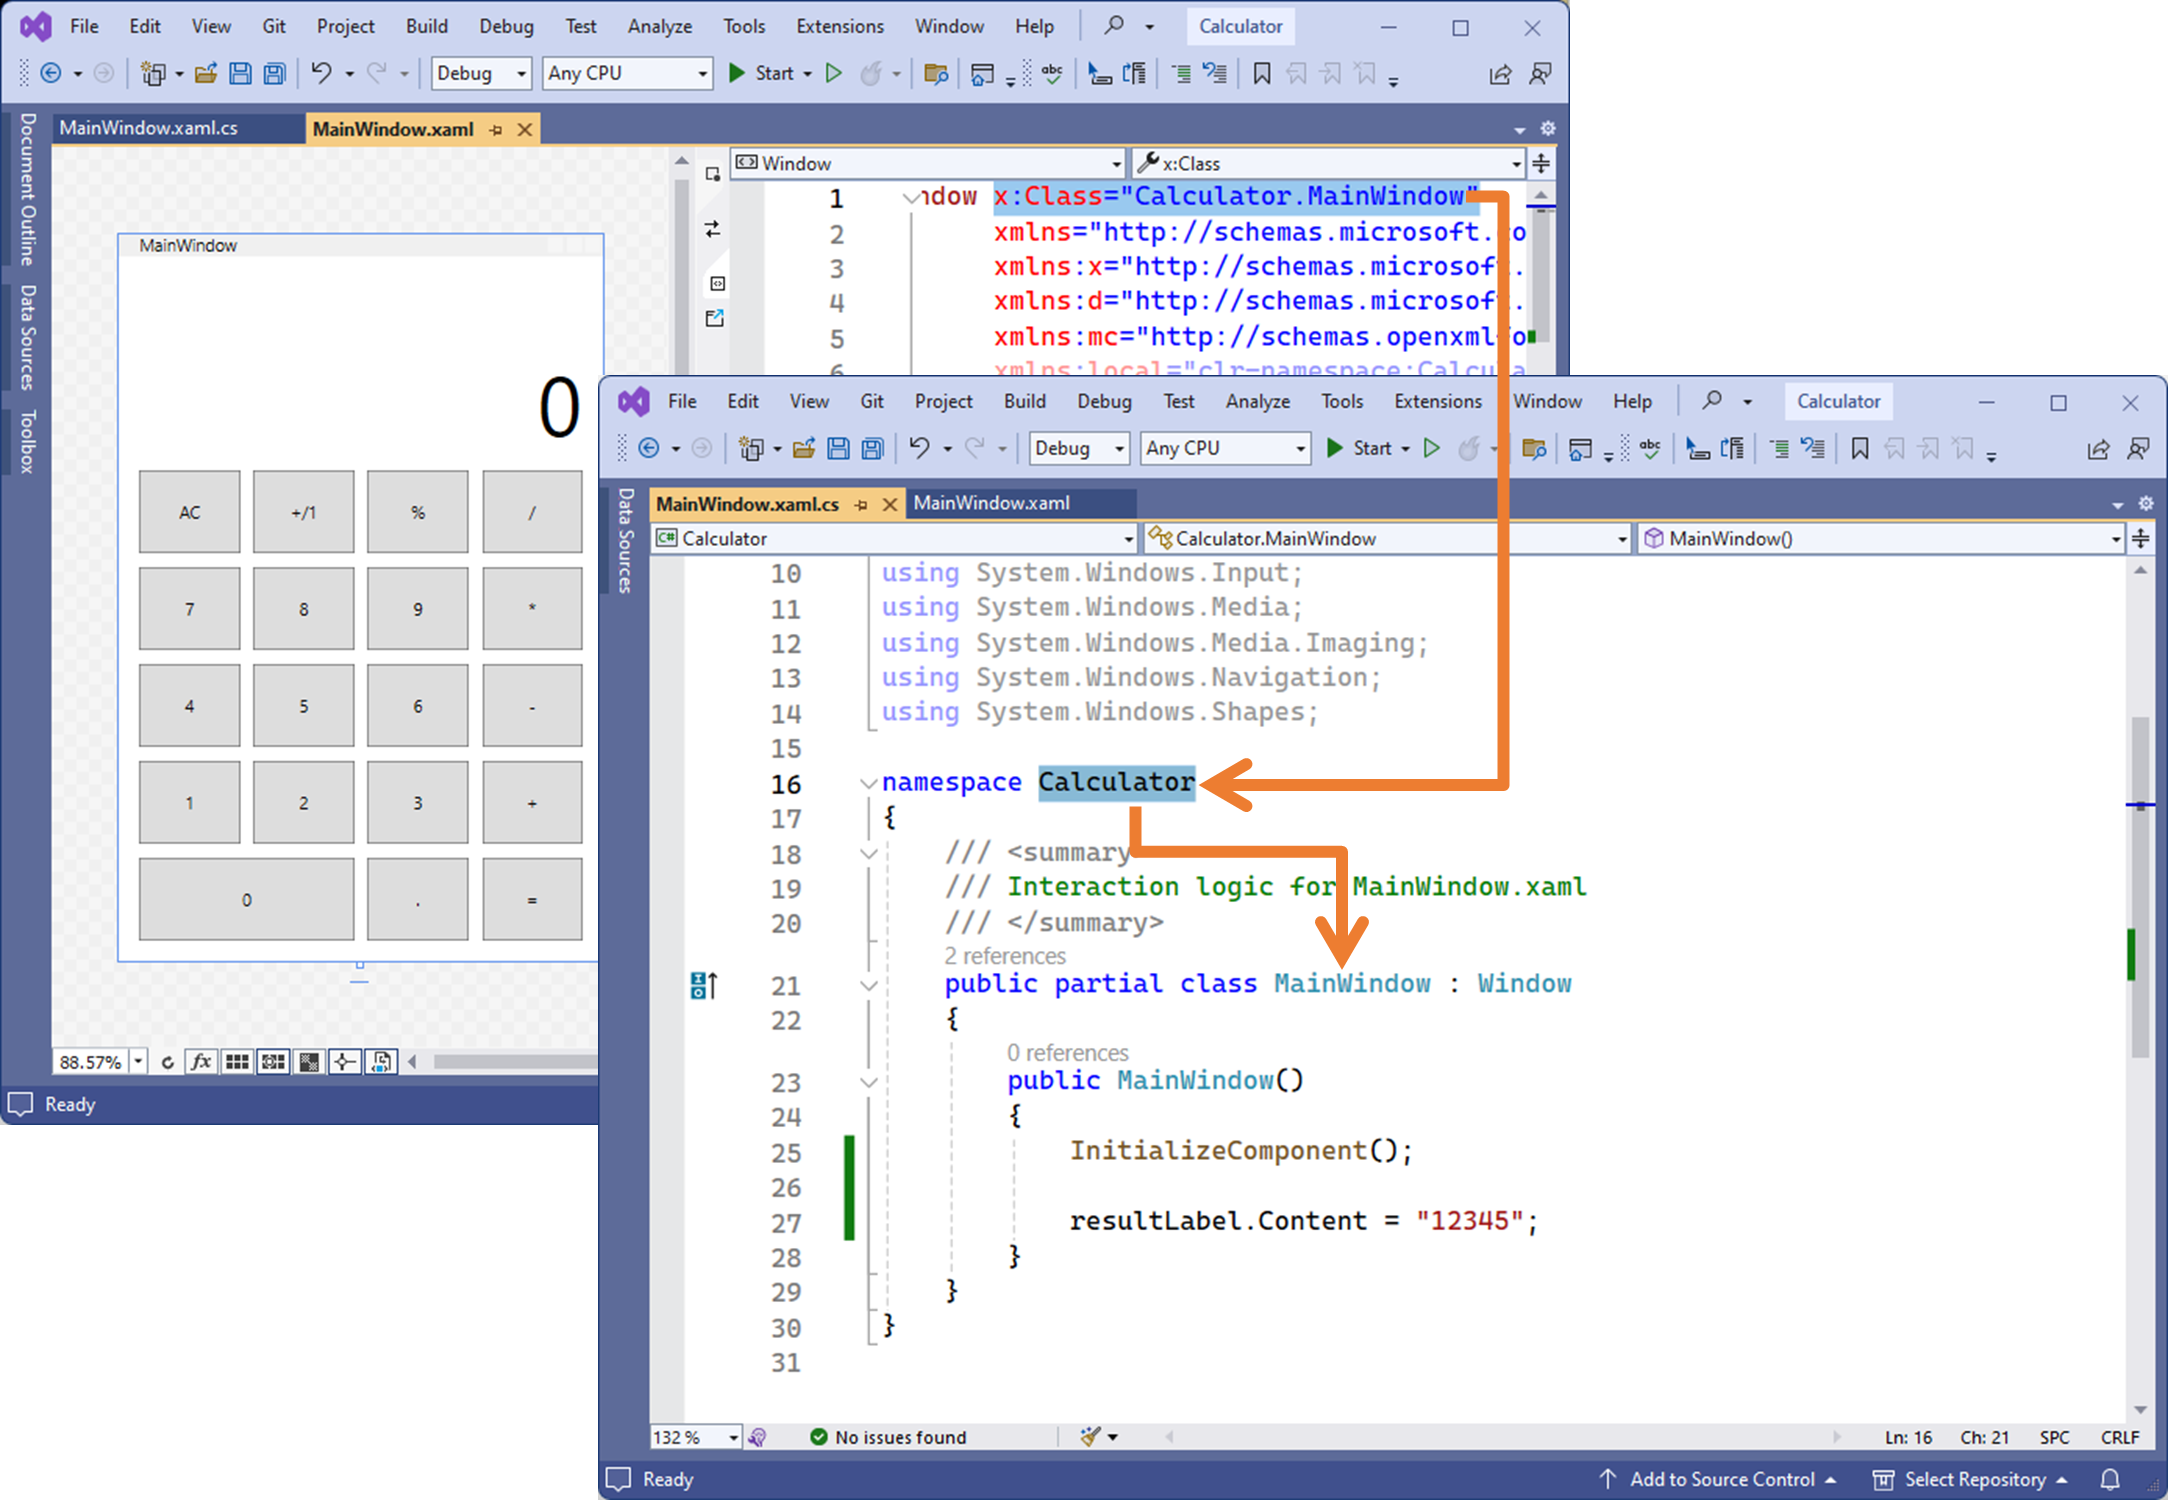
Task: Click the Open File icon in the back window's toolbar
Action: [206, 73]
